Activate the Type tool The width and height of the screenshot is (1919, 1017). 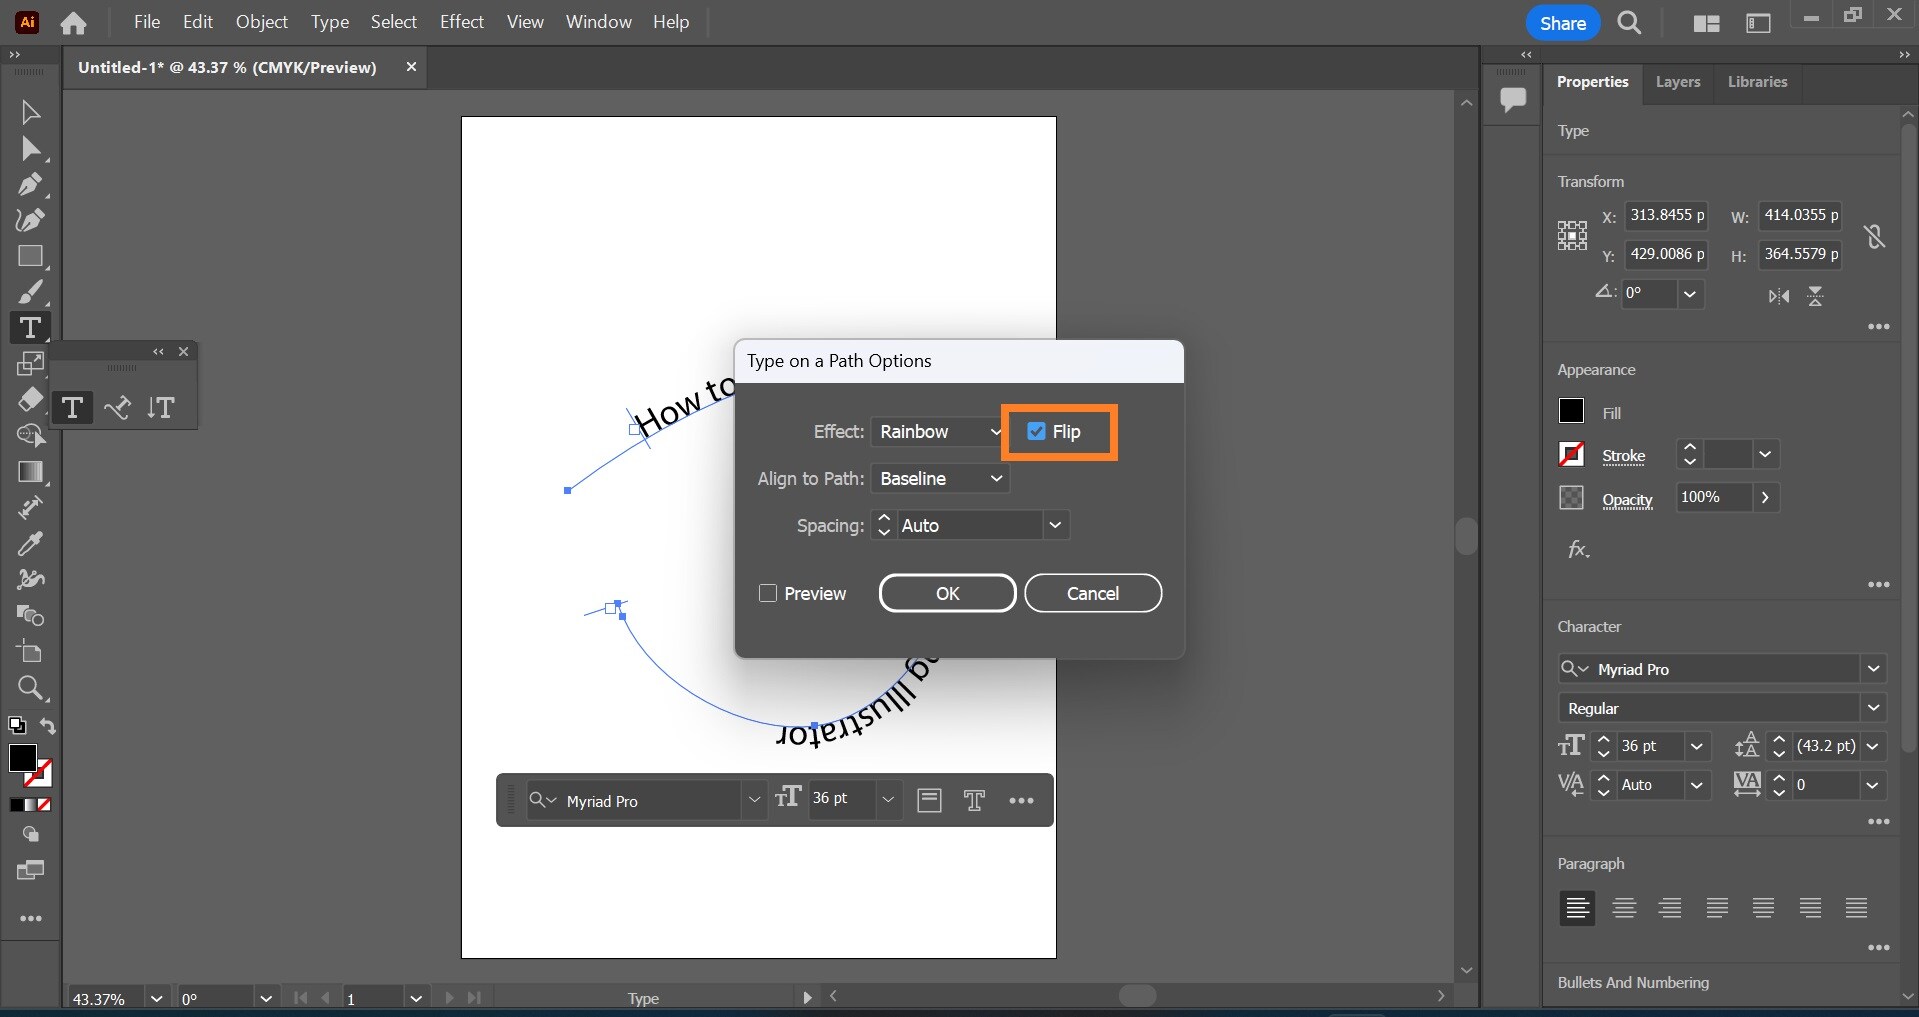[30, 327]
